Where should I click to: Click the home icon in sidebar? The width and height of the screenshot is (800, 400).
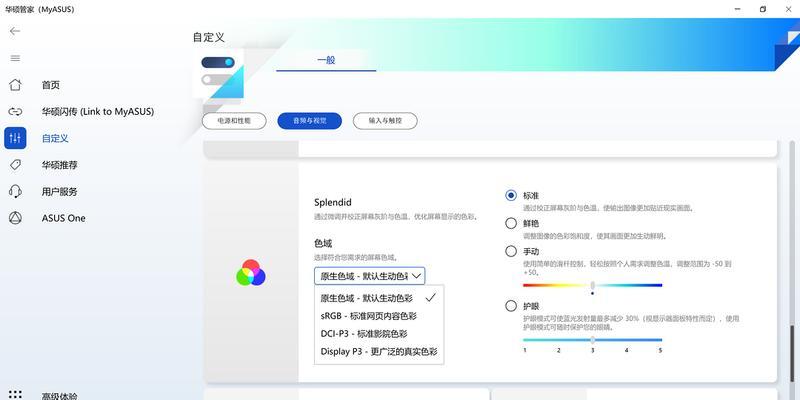coord(15,85)
